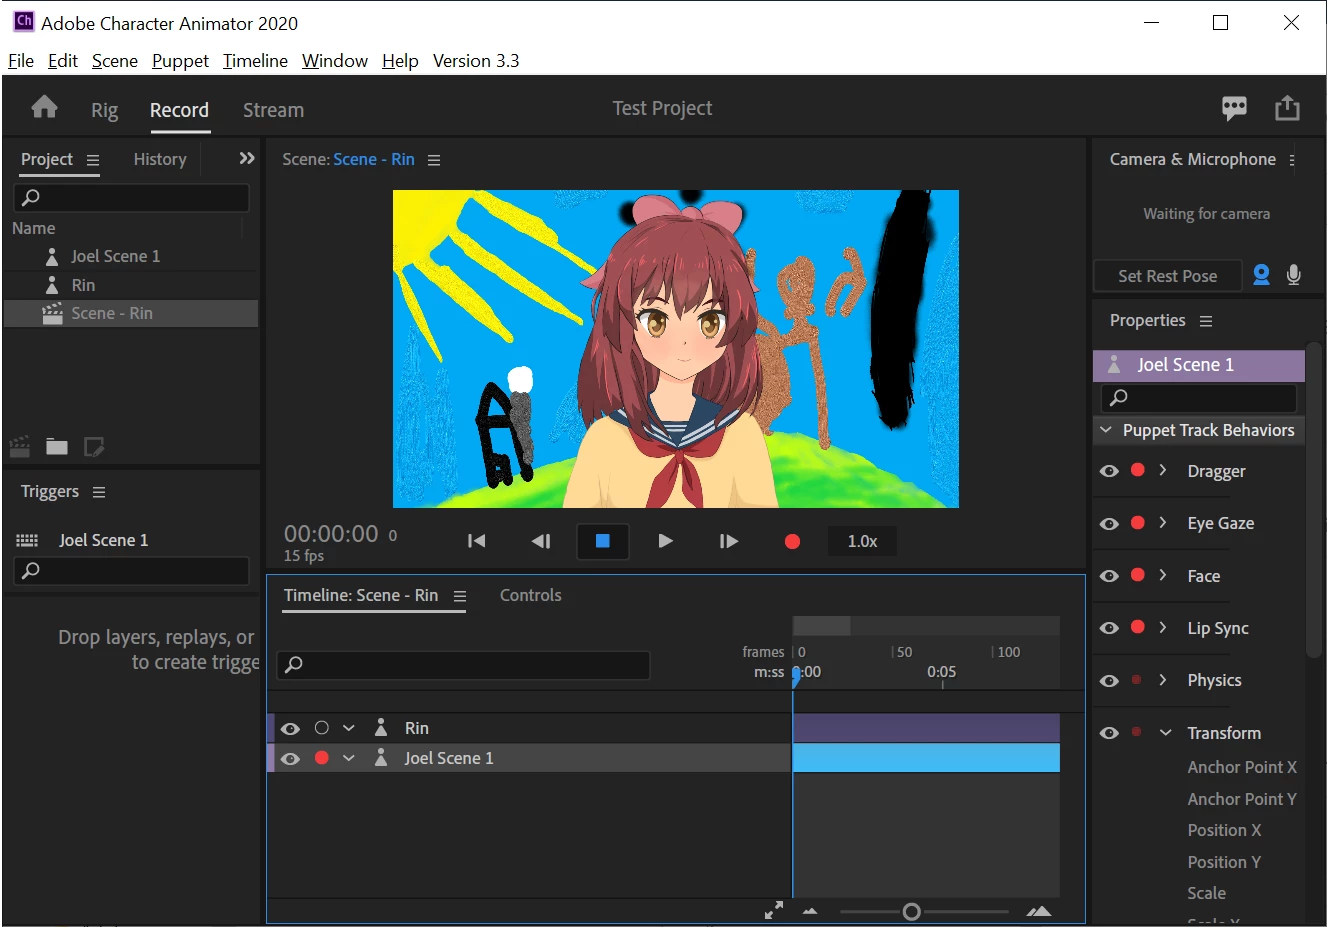This screenshot has height=927, width=1327.
Task: Open the Puppet menu
Action: (x=180, y=61)
